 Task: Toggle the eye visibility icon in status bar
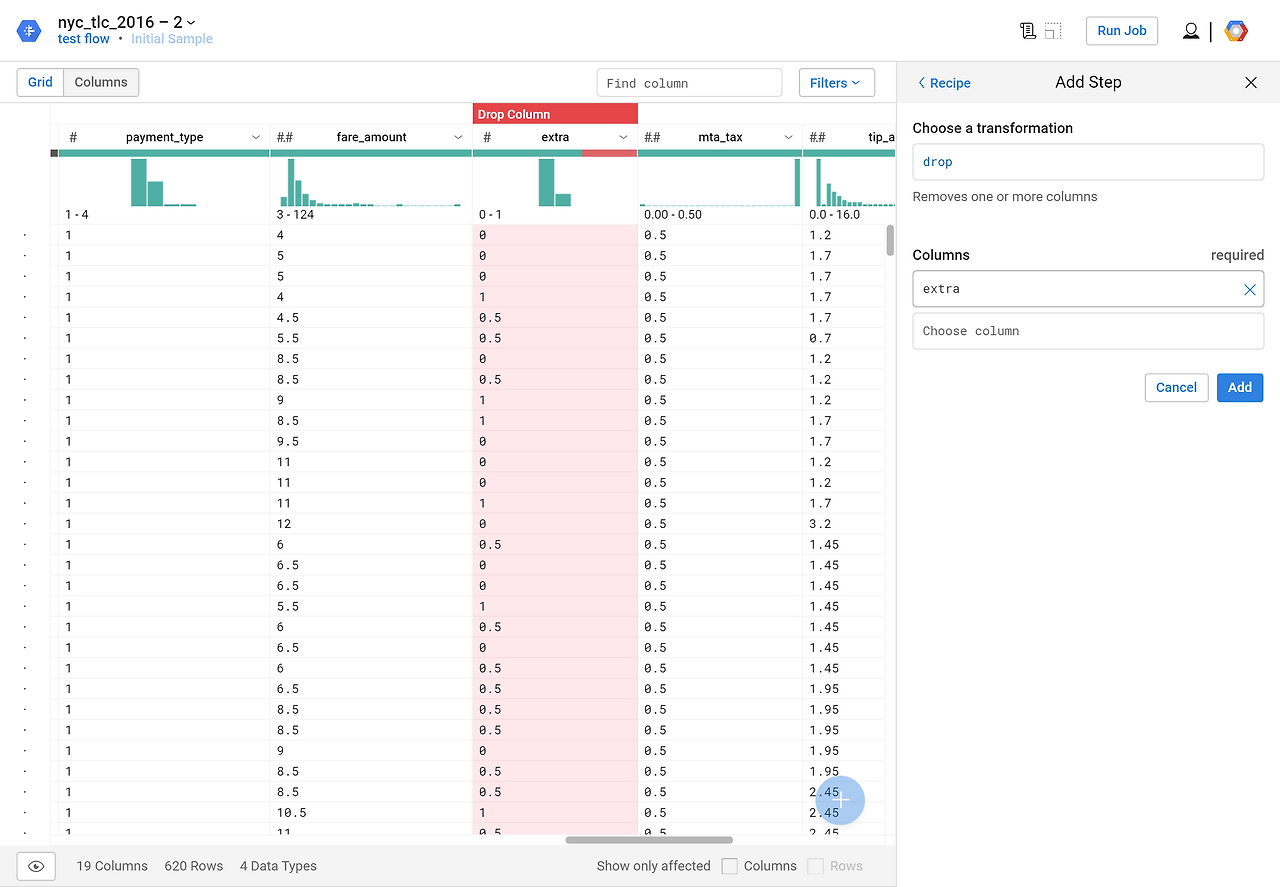(x=36, y=866)
